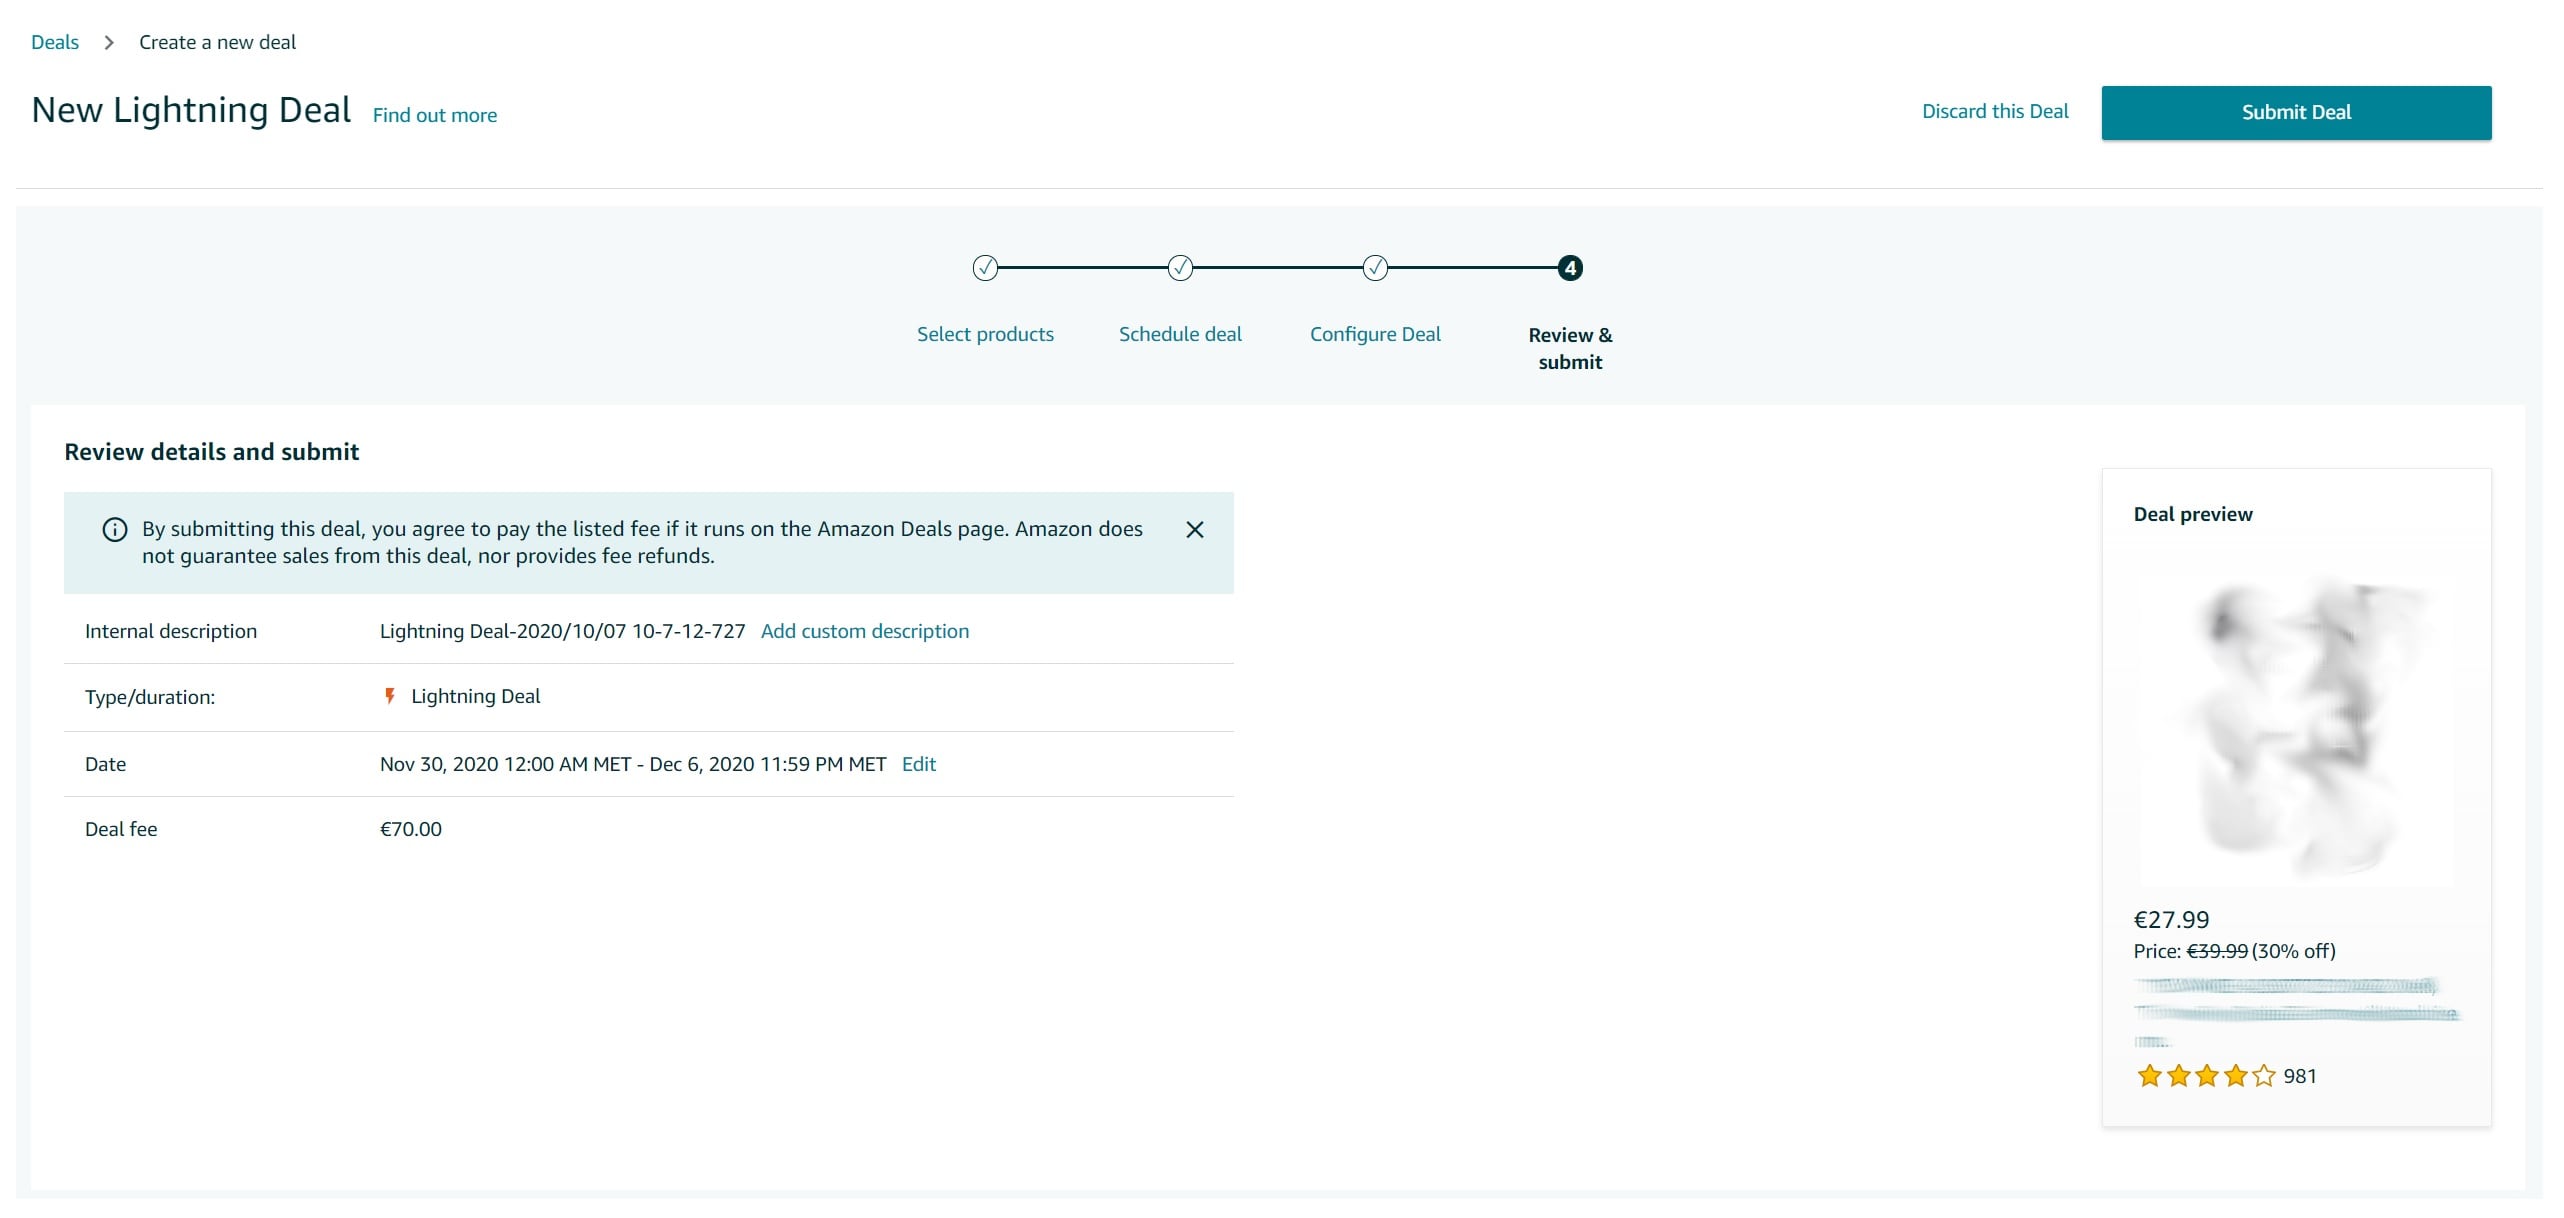This screenshot has width=2564, height=1218.
Task: Click the €70.00 deal fee value
Action: click(x=411, y=829)
